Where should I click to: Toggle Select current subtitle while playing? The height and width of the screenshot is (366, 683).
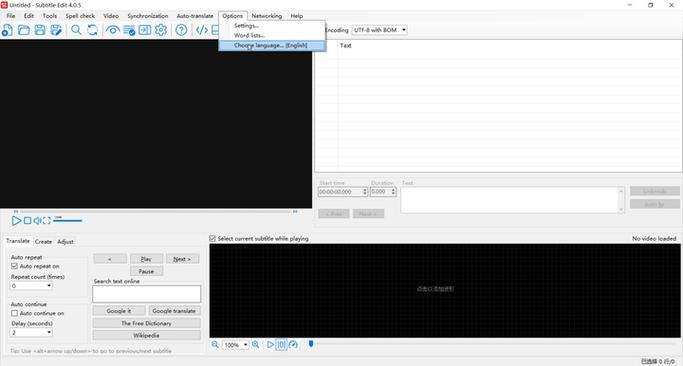(x=213, y=238)
